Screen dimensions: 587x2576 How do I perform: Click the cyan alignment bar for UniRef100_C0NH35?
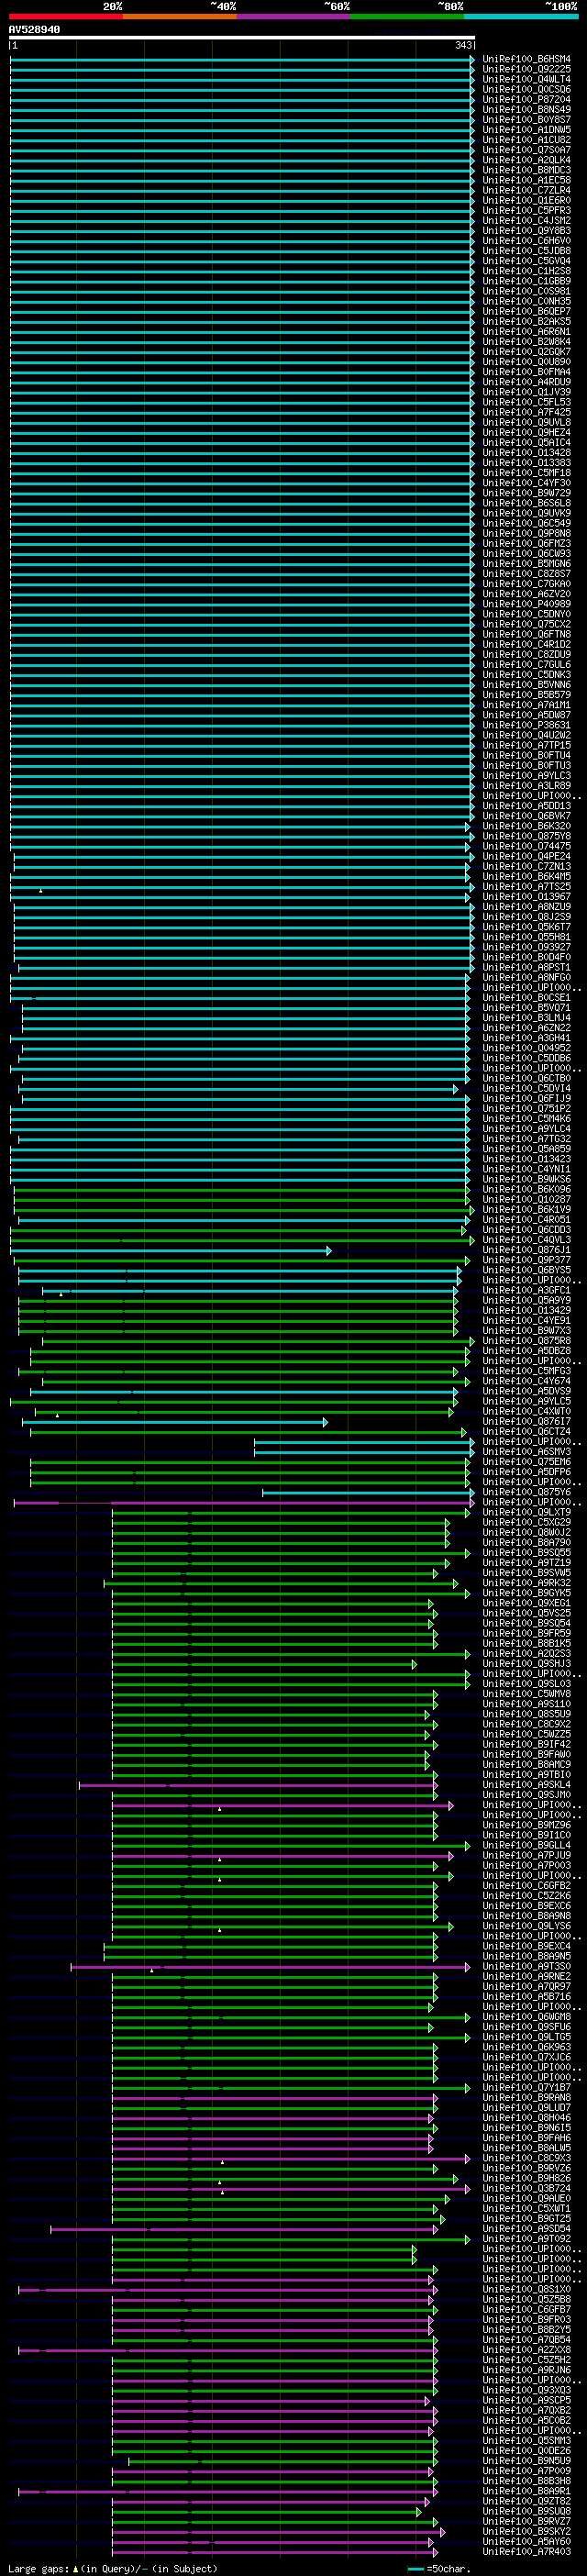[x=242, y=301]
